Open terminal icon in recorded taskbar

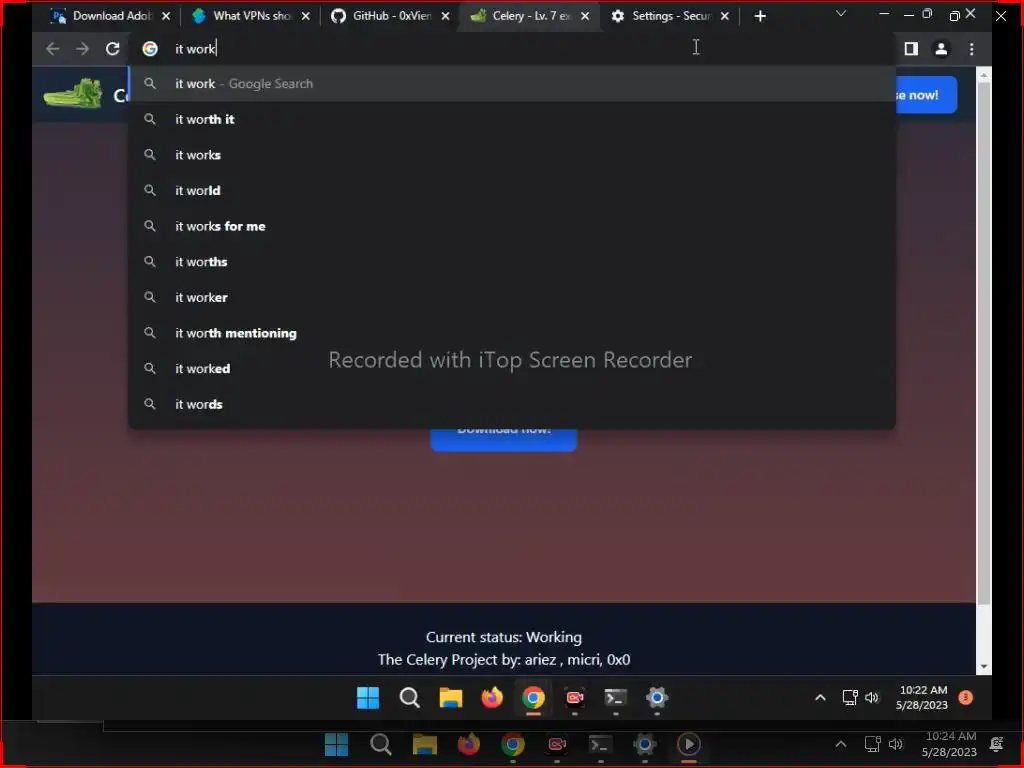coord(616,697)
